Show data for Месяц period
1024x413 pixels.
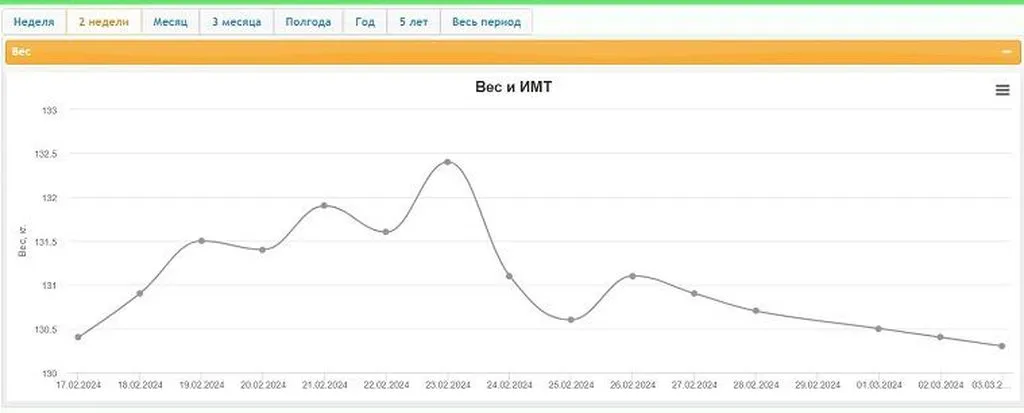170,22
